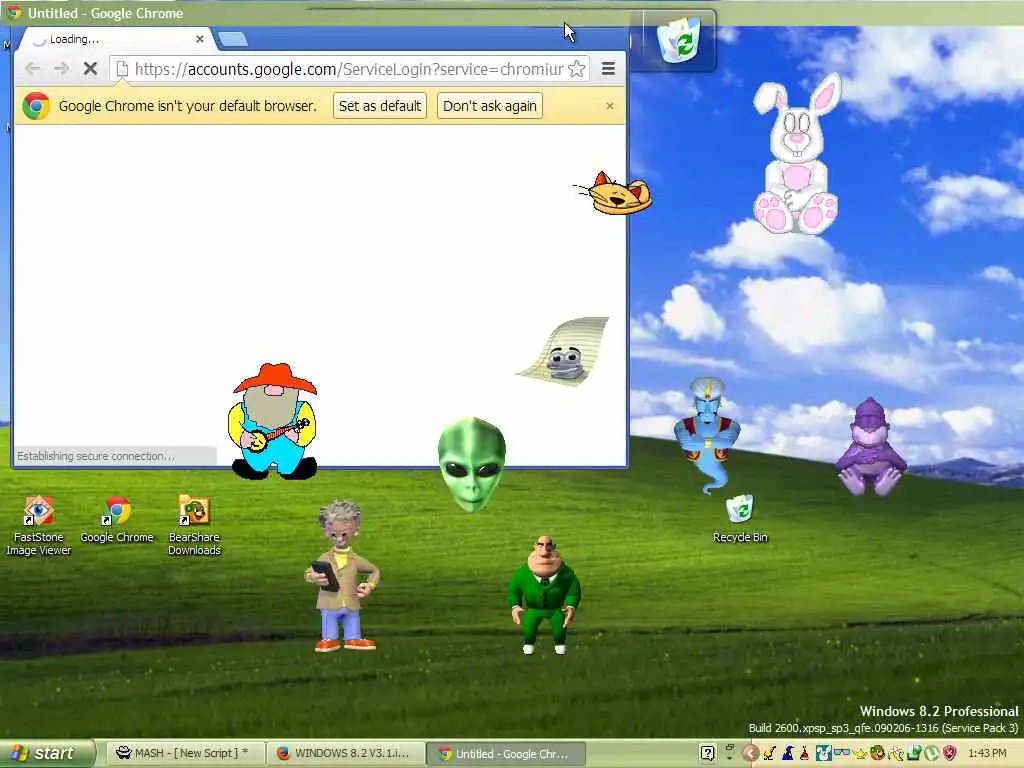The height and width of the screenshot is (768, 1024).
Task: Click the Chrome logo in the infobar
Action: 36,106
